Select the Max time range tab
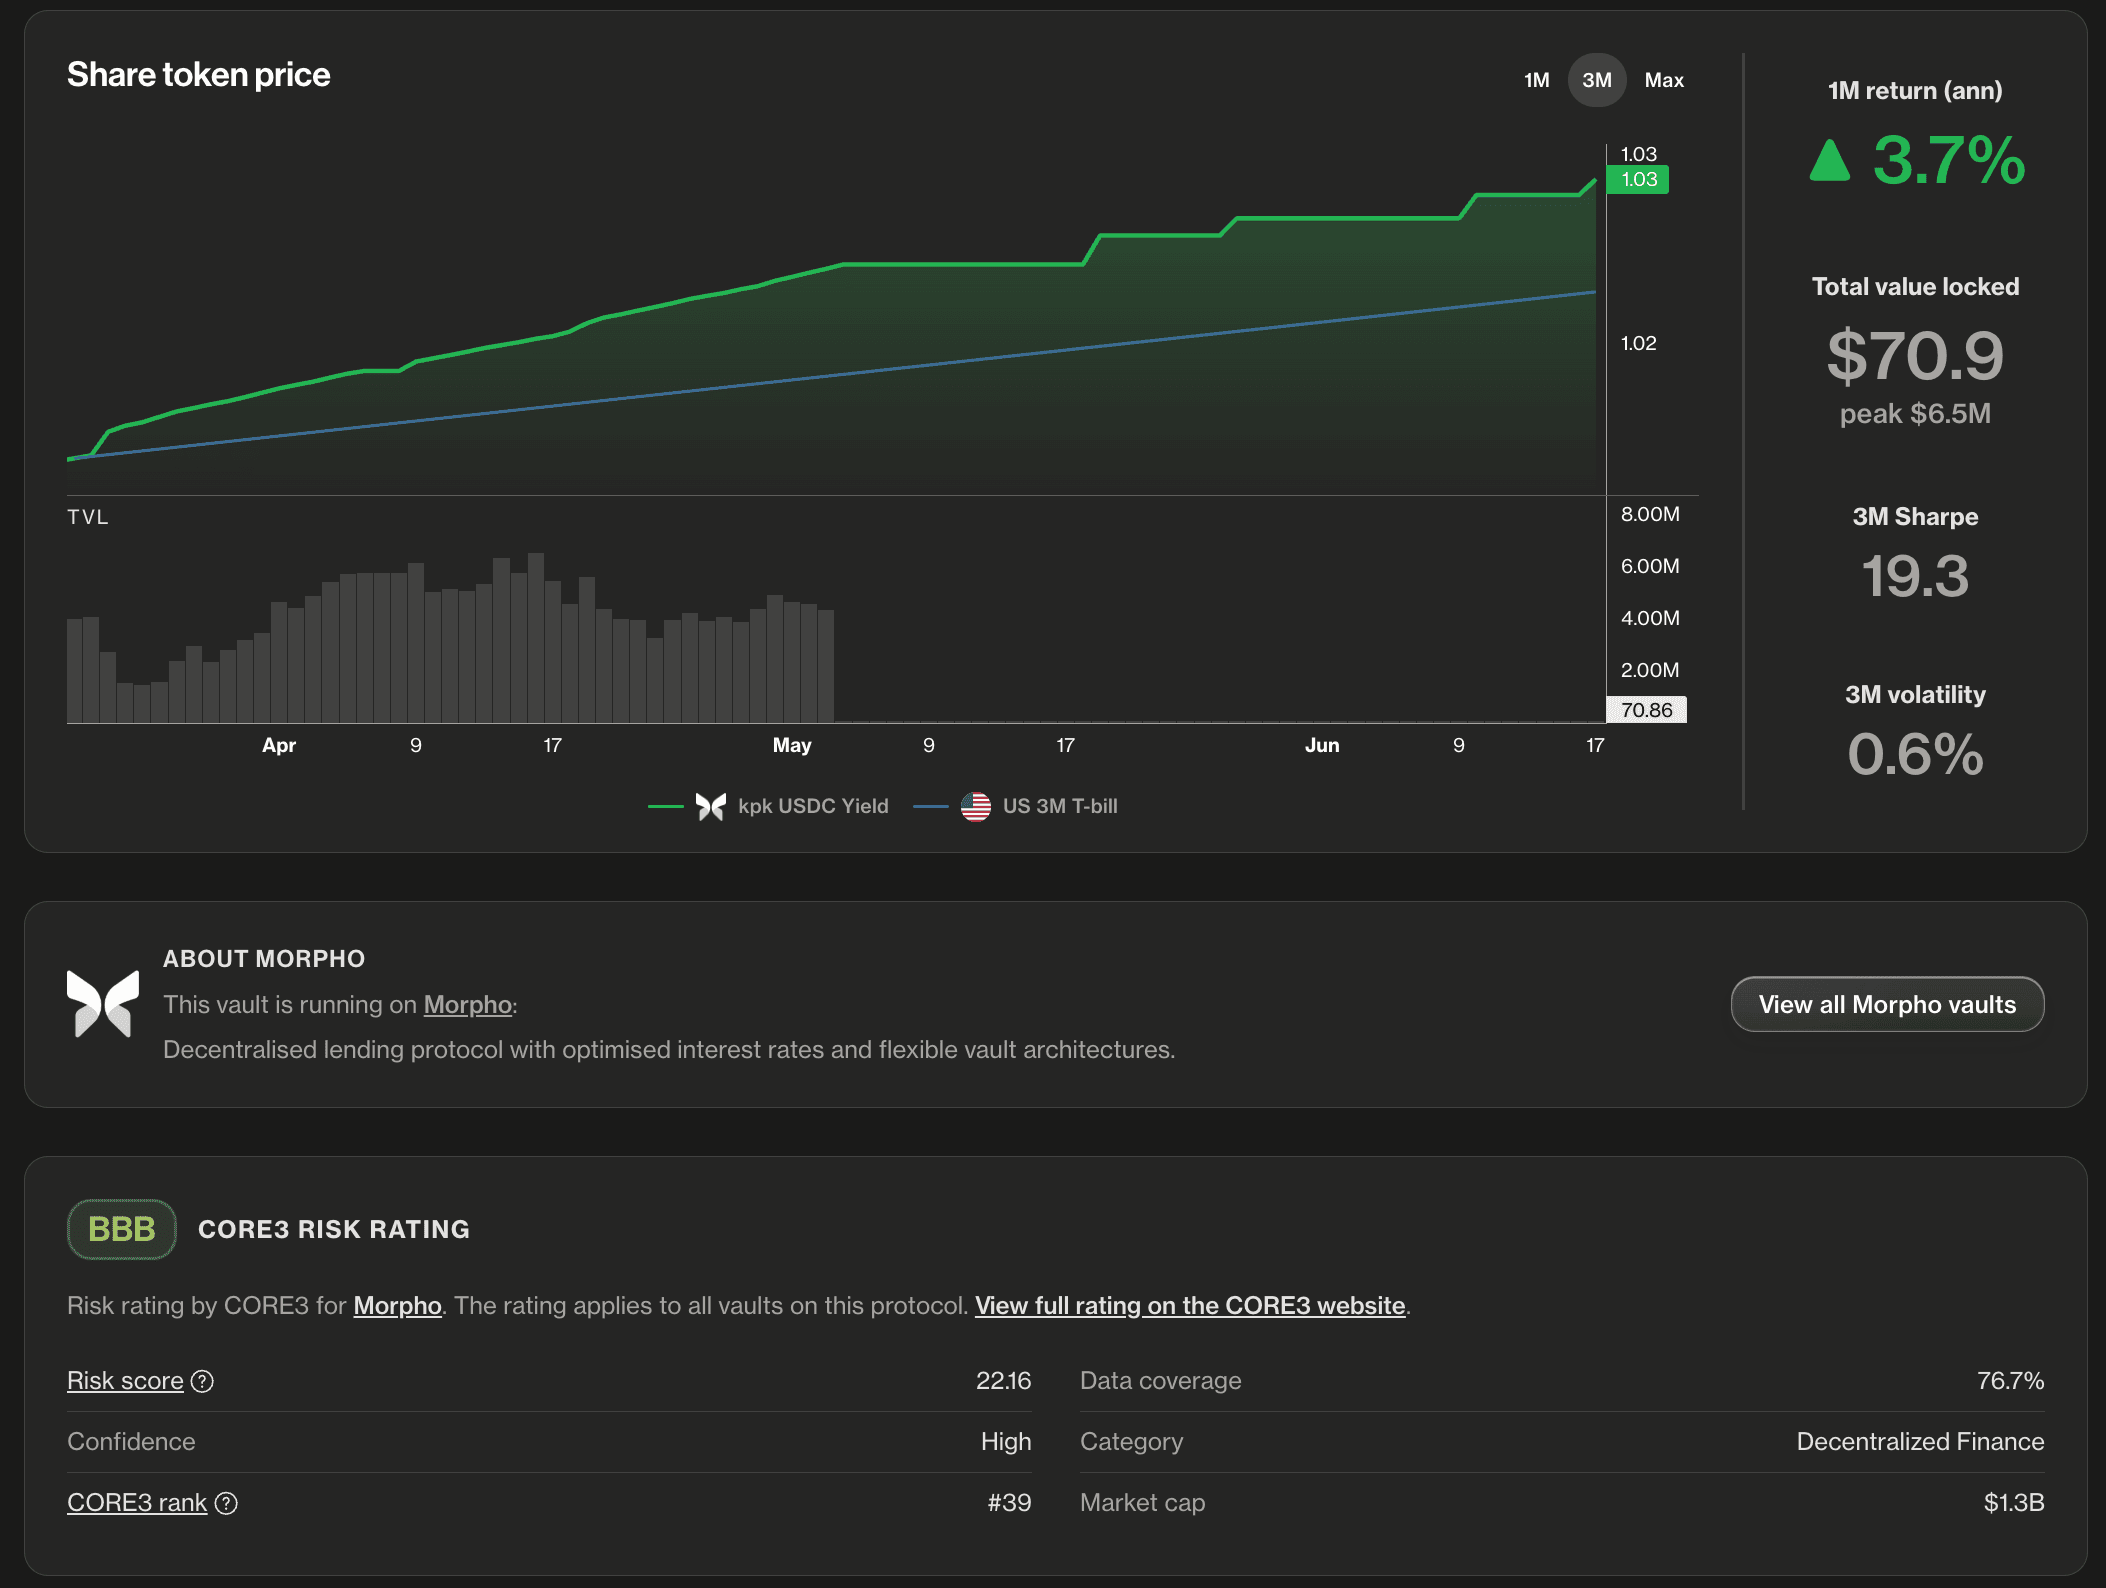Viewport: 2106px width, 1588px height. tap(1664, 80)
